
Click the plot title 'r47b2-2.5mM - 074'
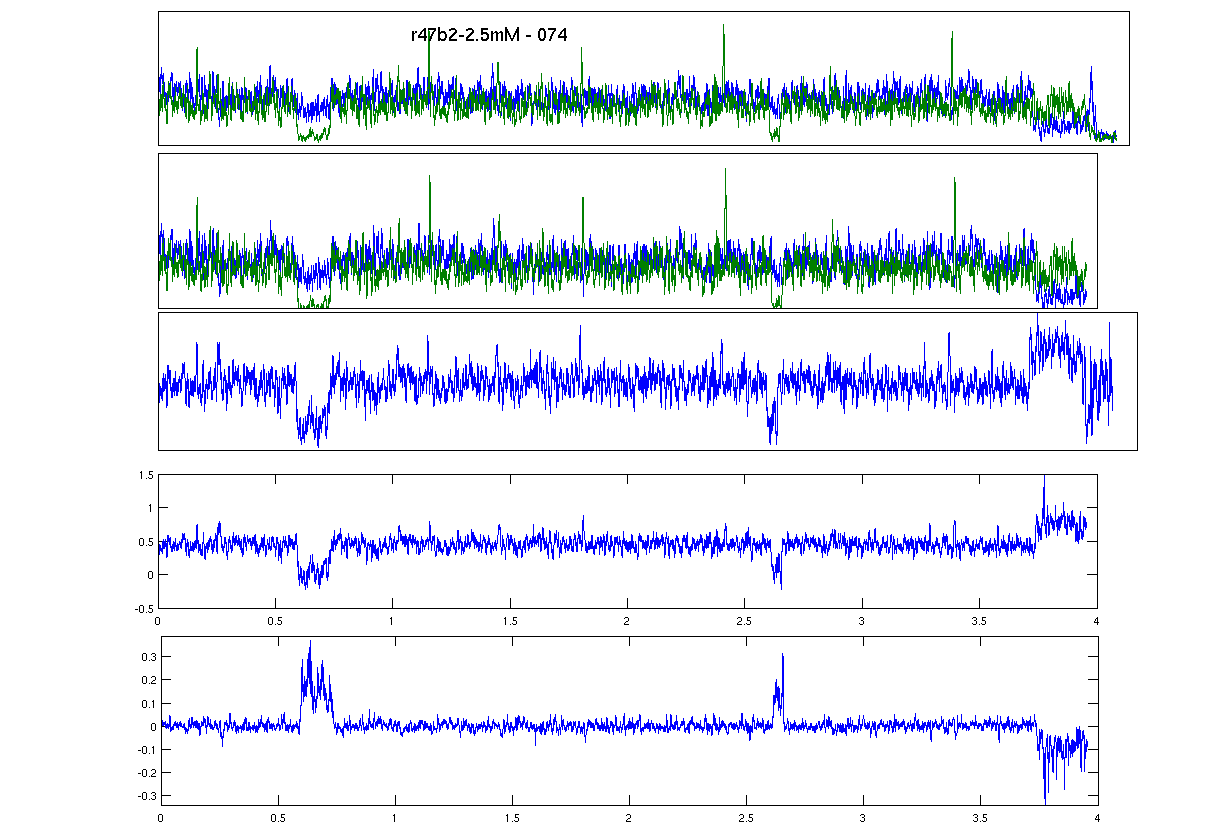click(489, 35)
